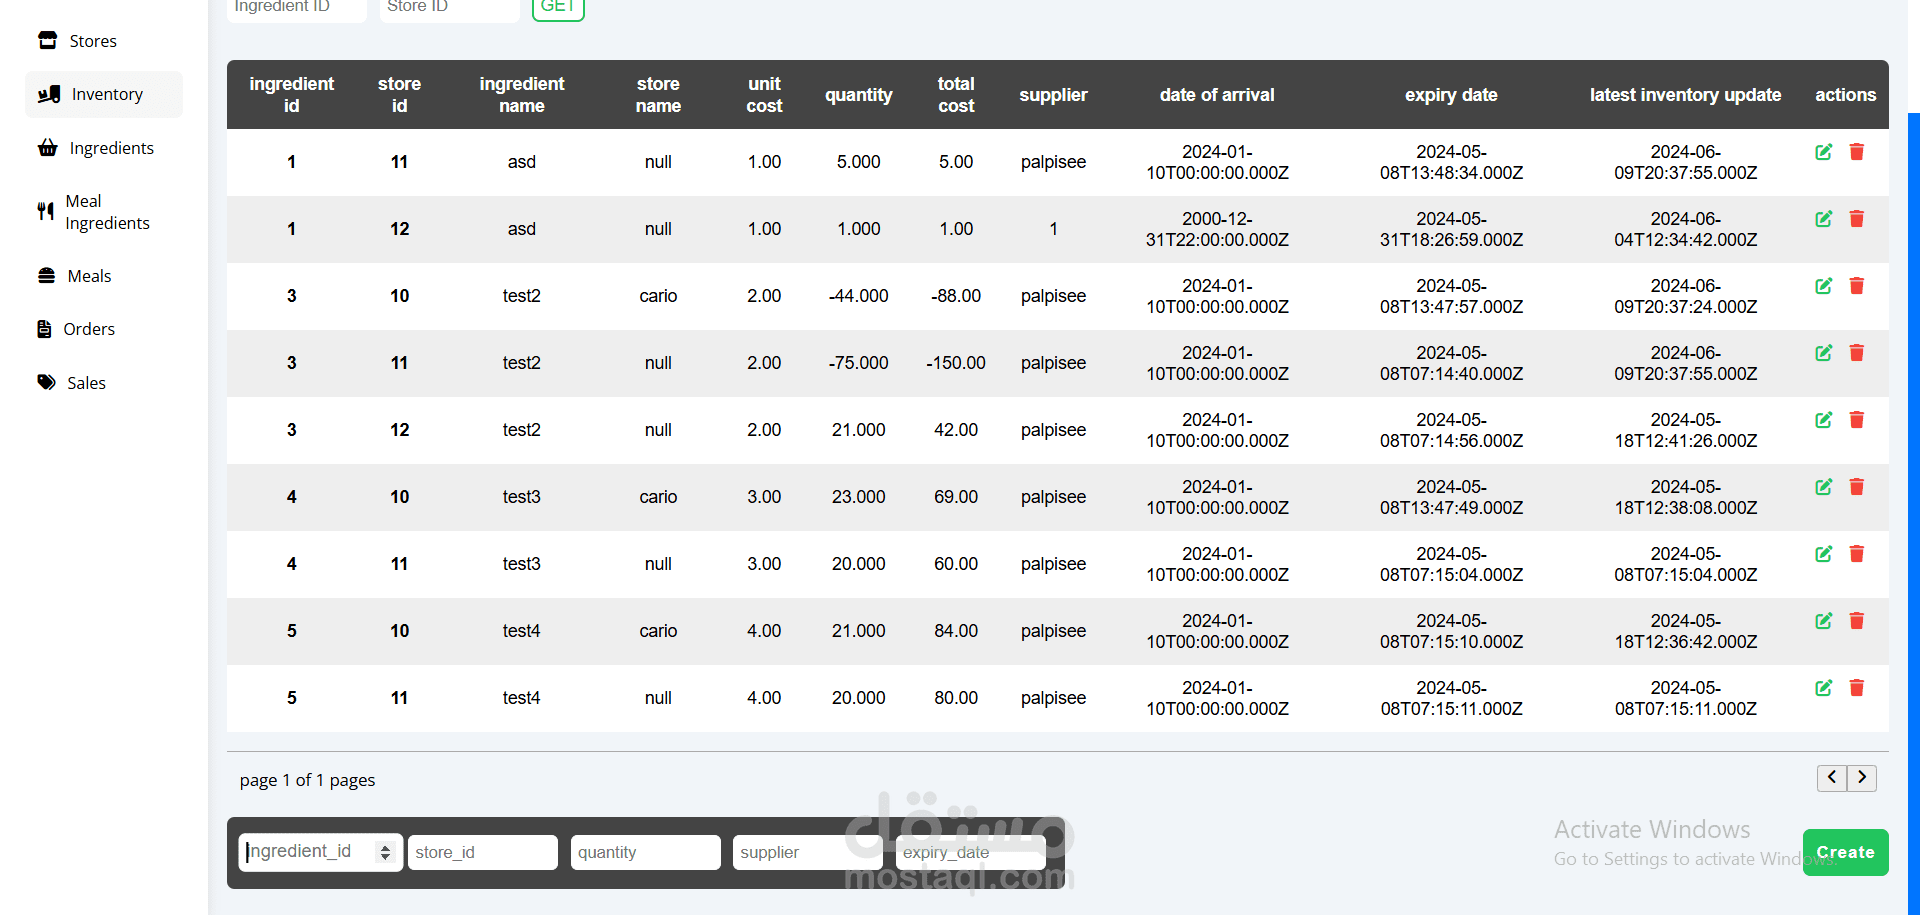Viewport: 1920px width, 915px height.
Task: Click update timestamp 2024-06-04T12:34:42.000Z
Action: (x=1685, y=229)
